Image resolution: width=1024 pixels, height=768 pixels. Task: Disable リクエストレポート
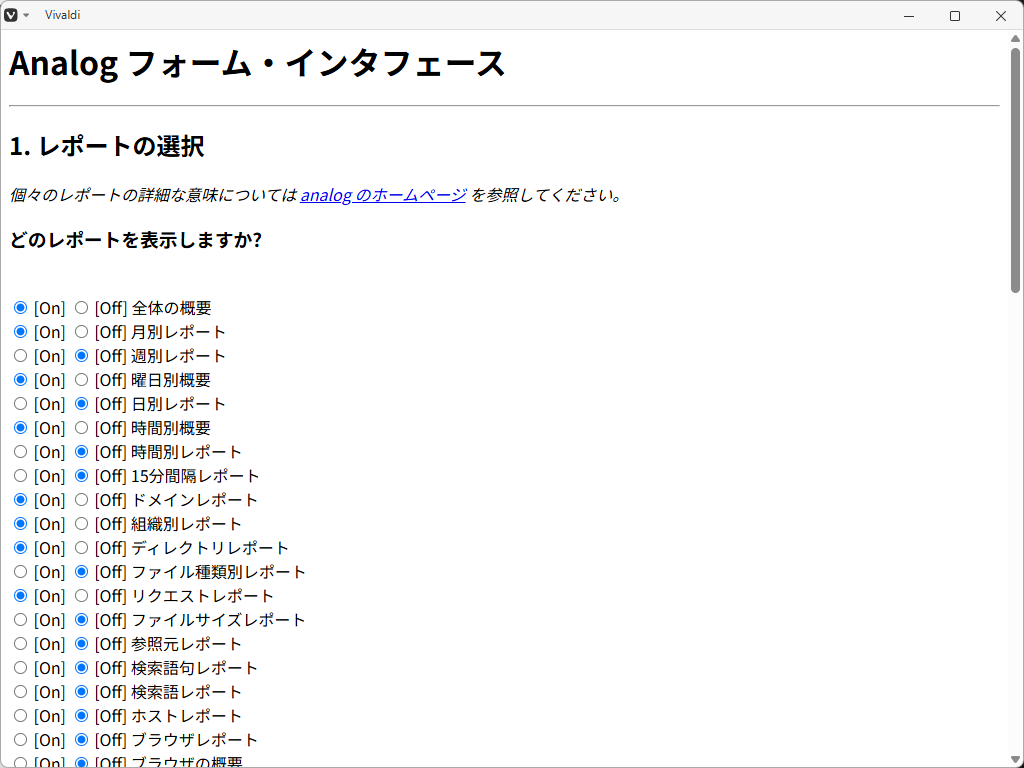coord(81,596)
